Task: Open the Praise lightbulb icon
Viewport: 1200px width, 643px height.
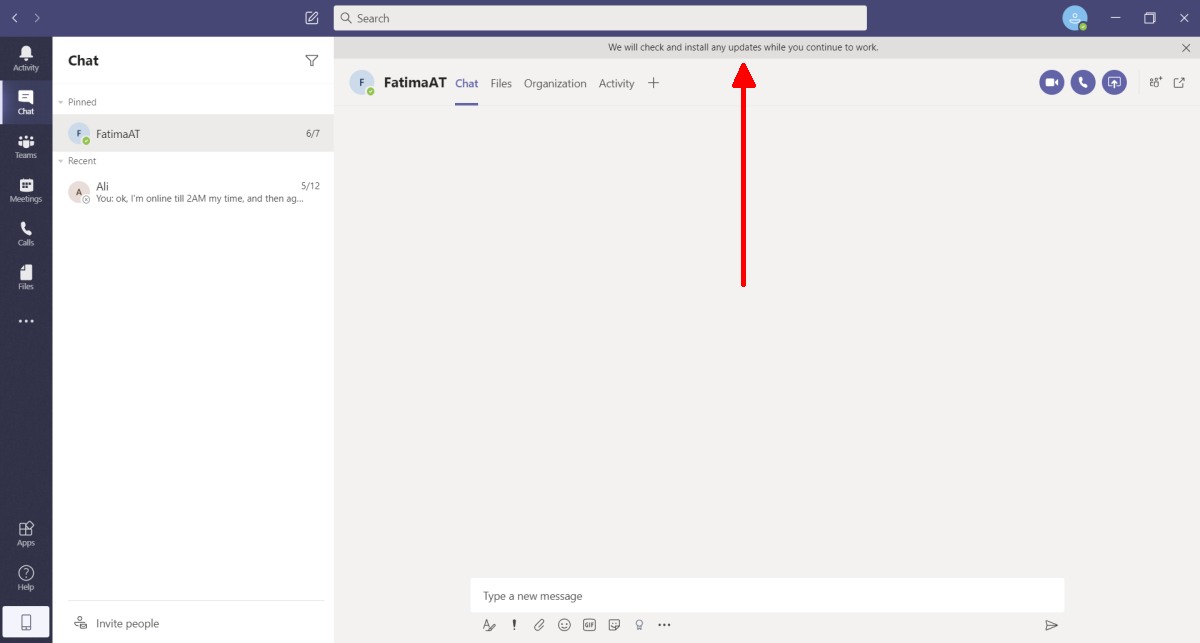Action: click(639, 625)
